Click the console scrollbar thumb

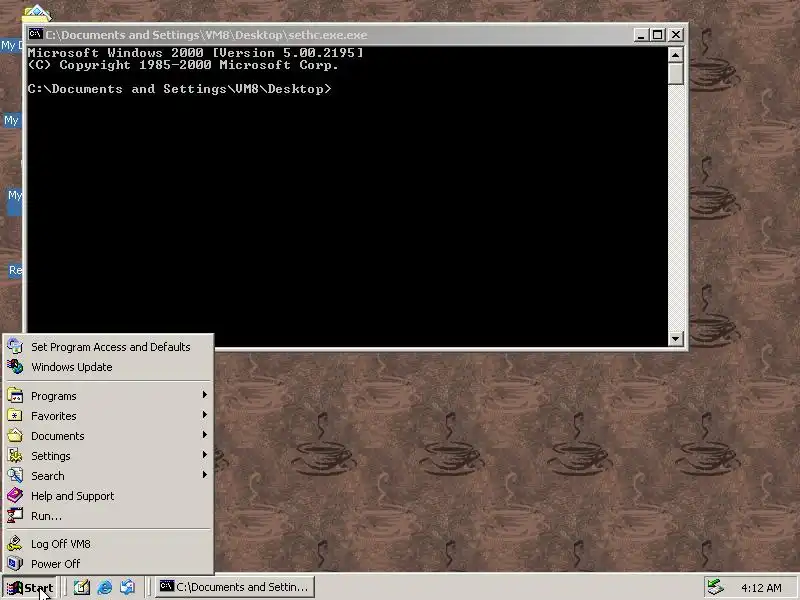click(676, 73)
